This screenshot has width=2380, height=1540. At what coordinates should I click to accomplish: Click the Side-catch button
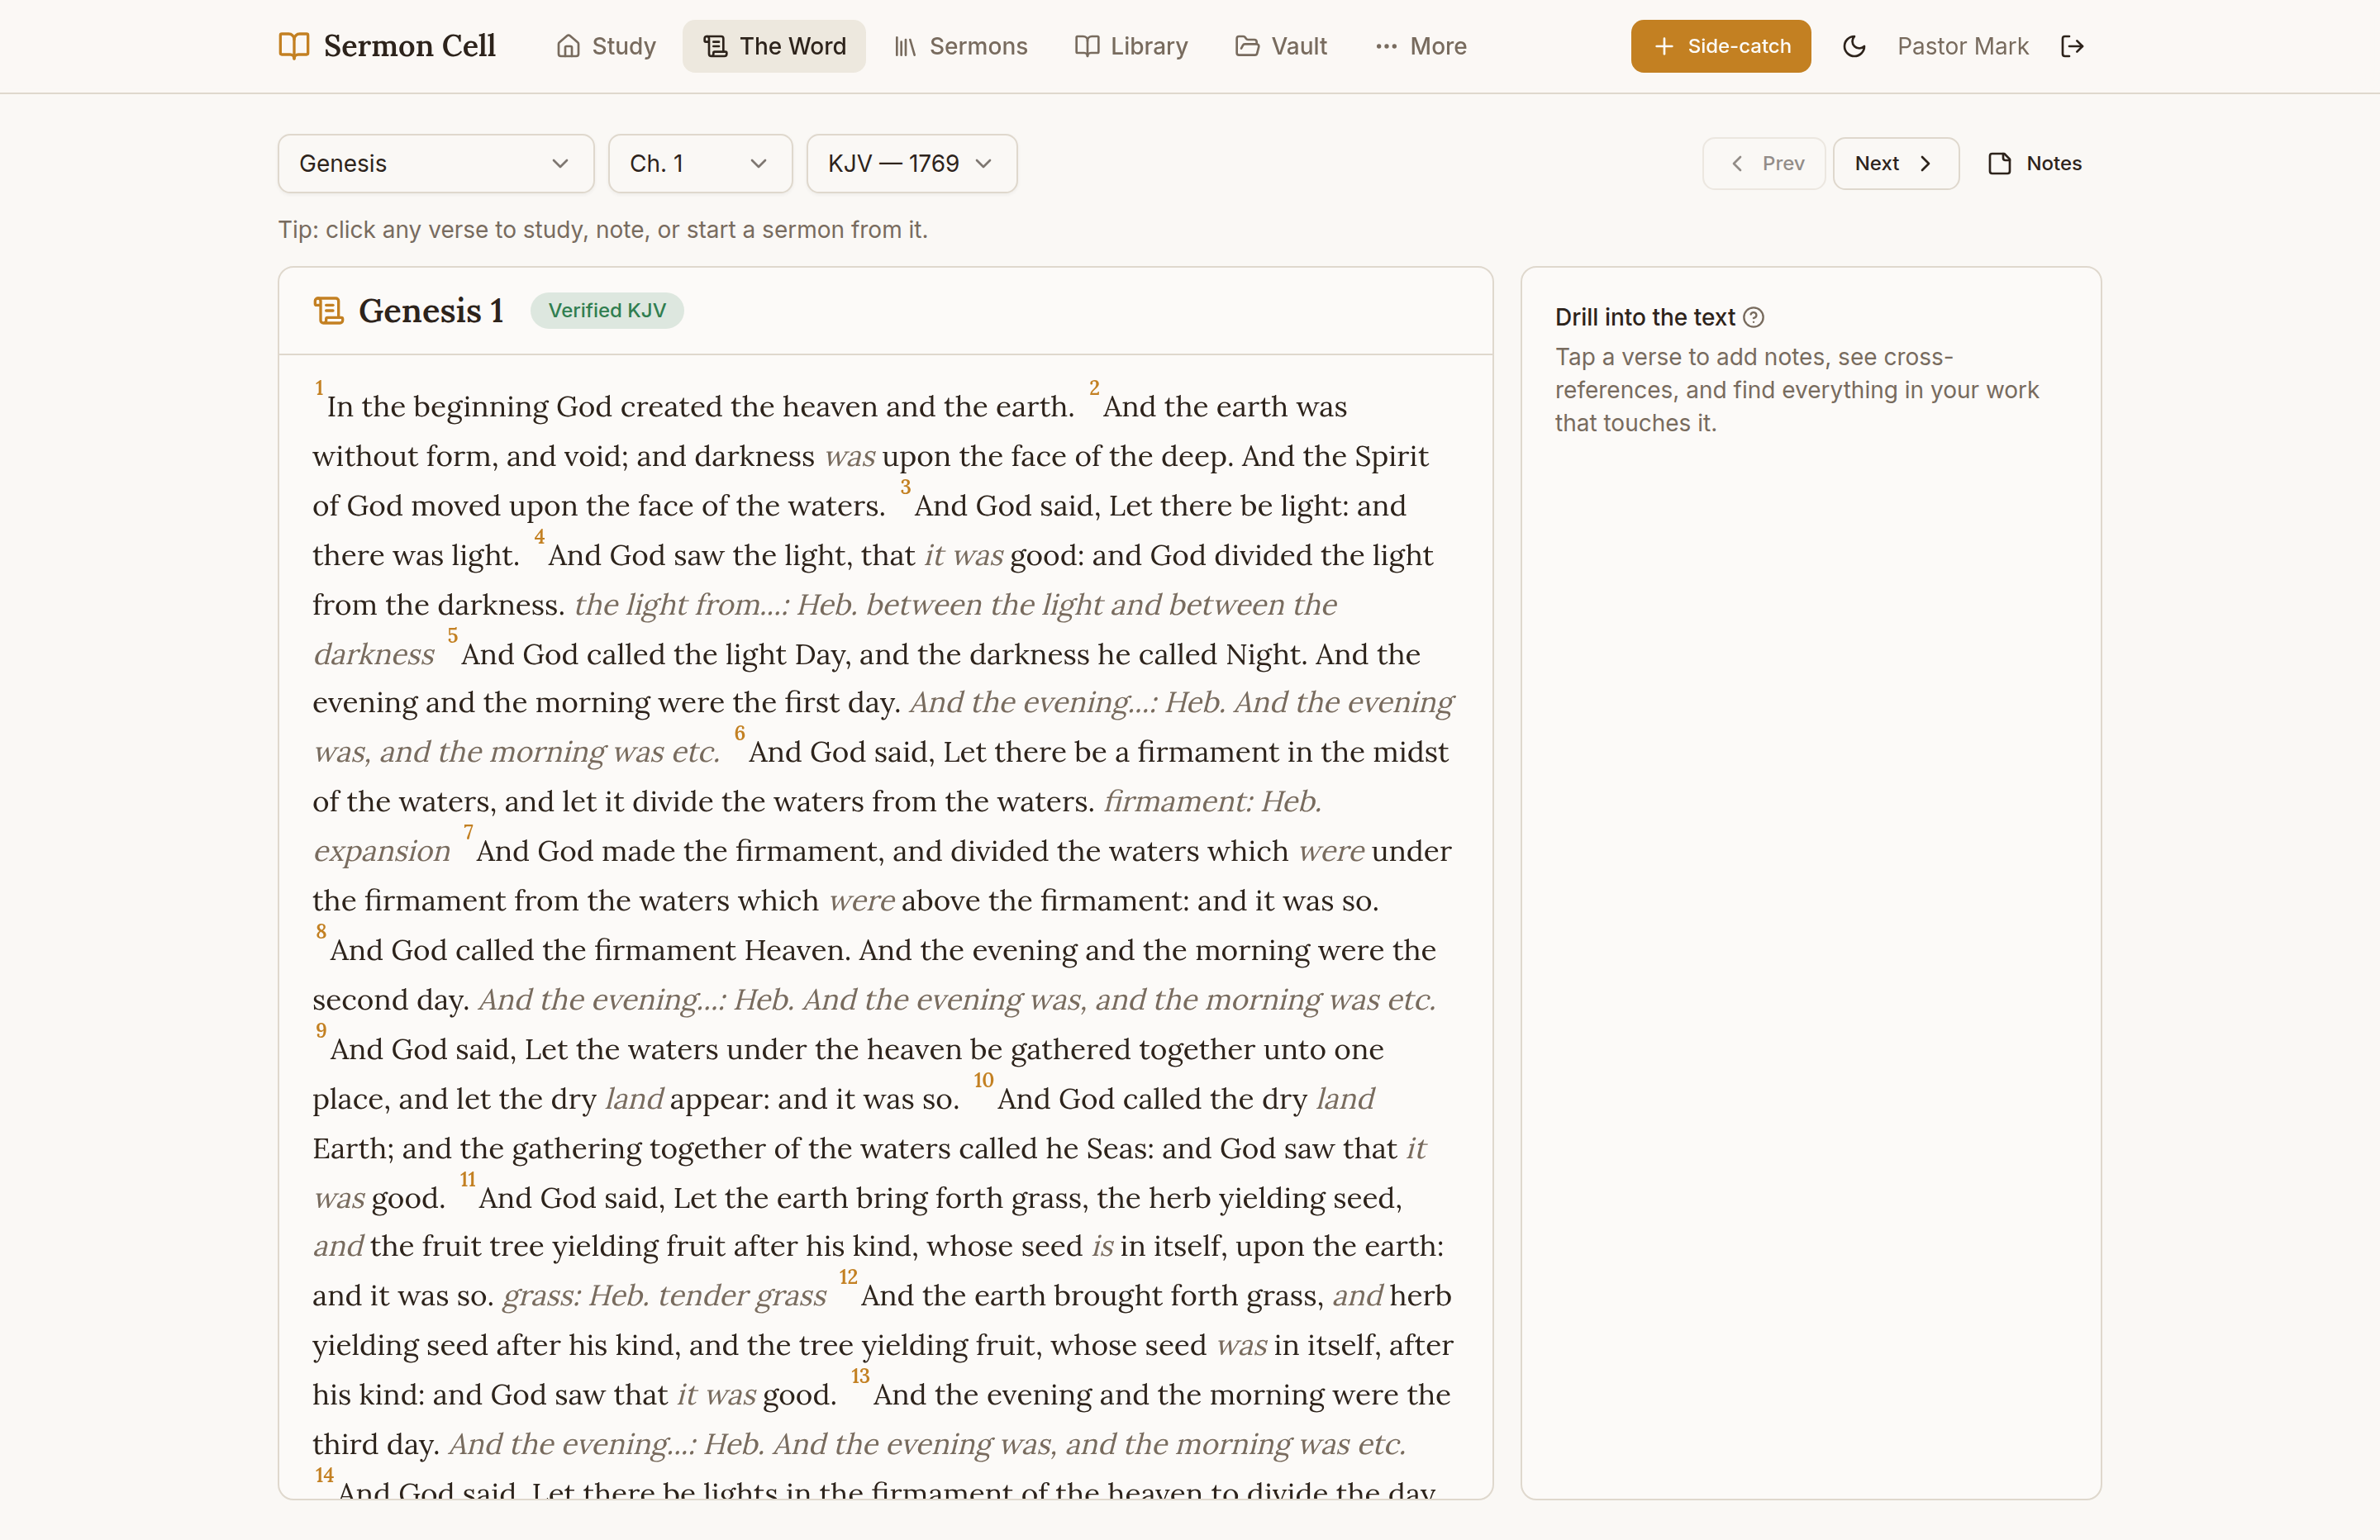point(1720,46)
